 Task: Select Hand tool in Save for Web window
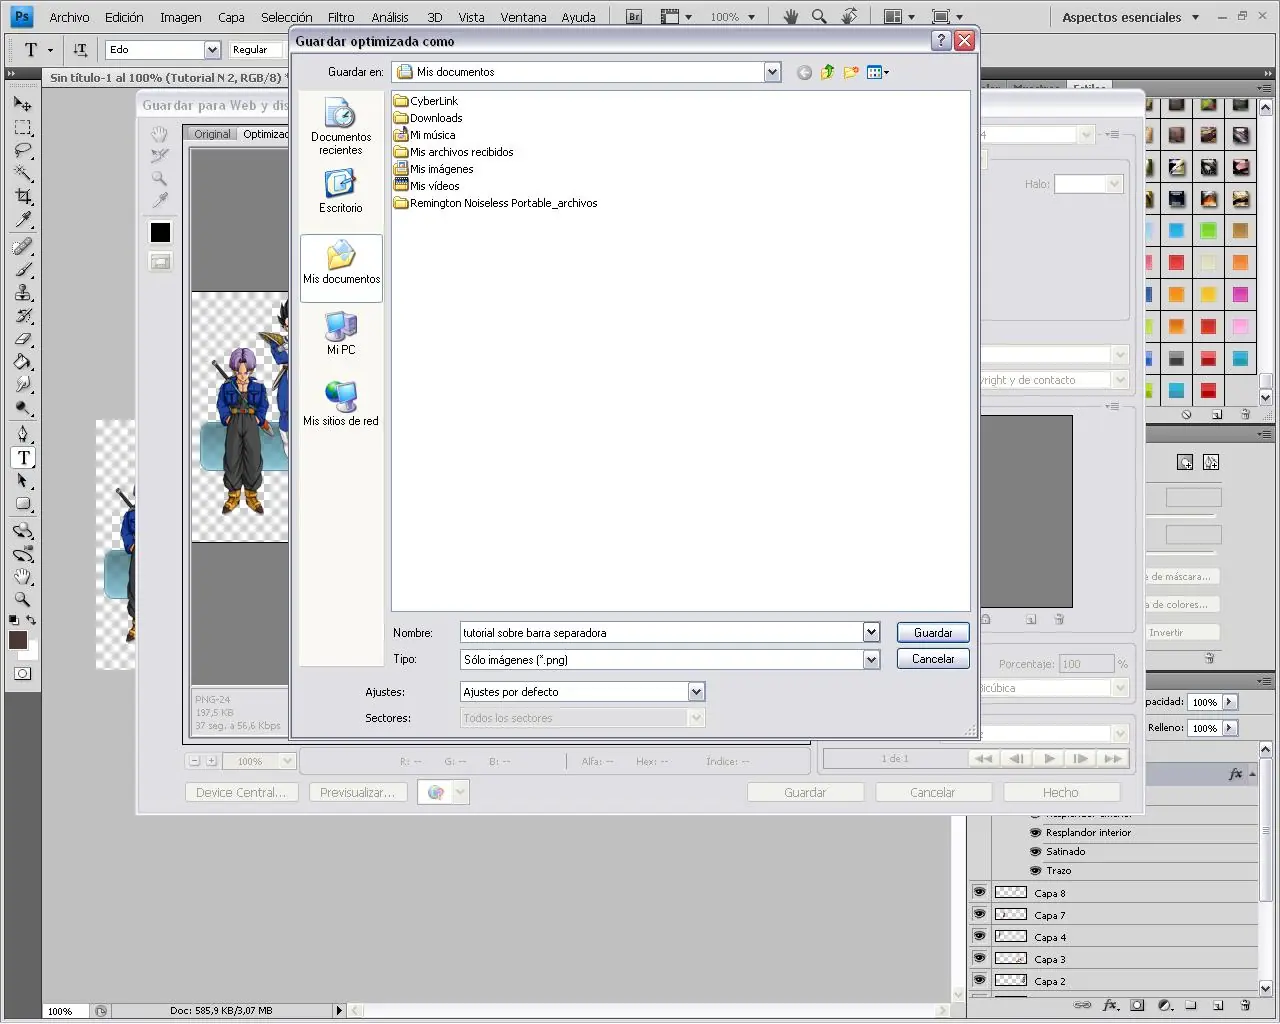[x=159, y=134]
